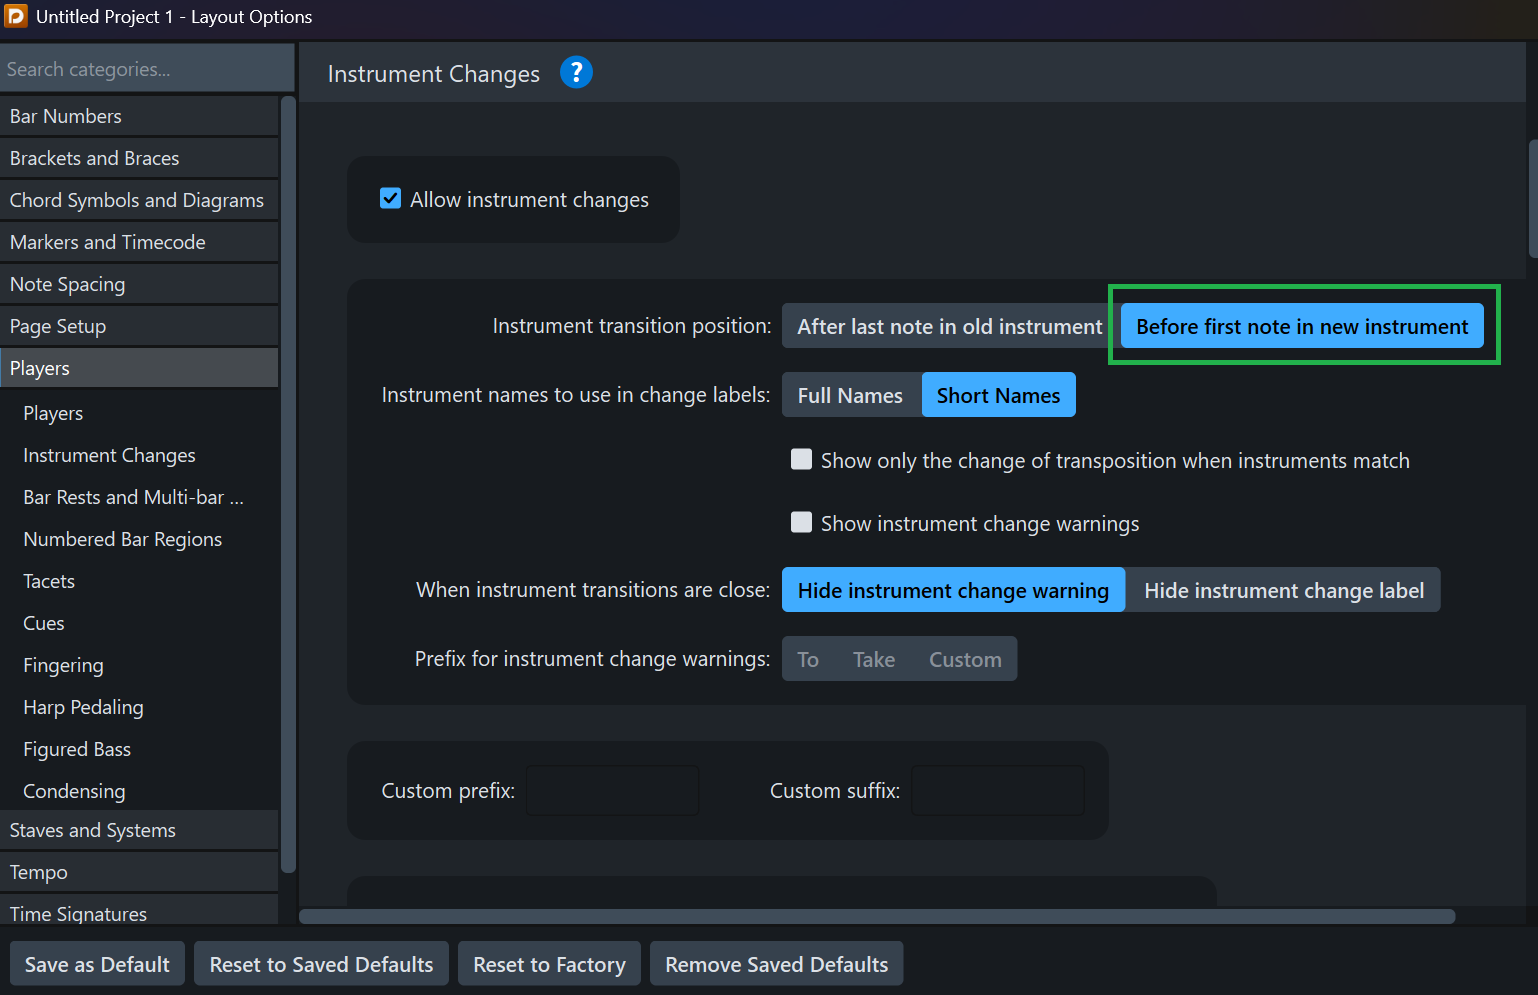Click the Custom prefix text box
The height and width of the screenshot is (995, 1538).
612,791
